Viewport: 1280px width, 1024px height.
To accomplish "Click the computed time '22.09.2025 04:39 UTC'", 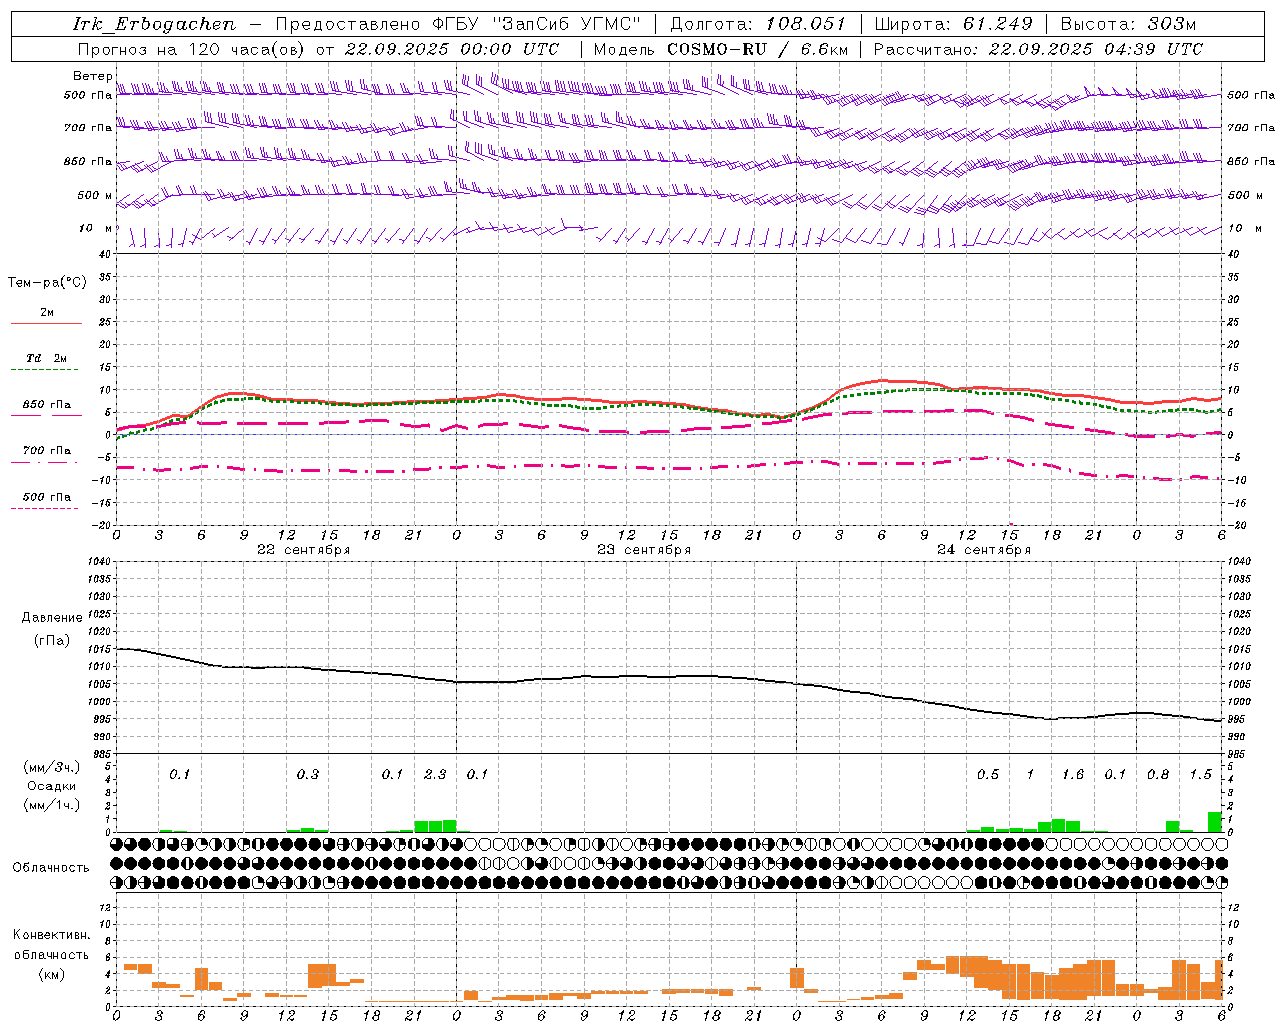I will pos(1095,49).
